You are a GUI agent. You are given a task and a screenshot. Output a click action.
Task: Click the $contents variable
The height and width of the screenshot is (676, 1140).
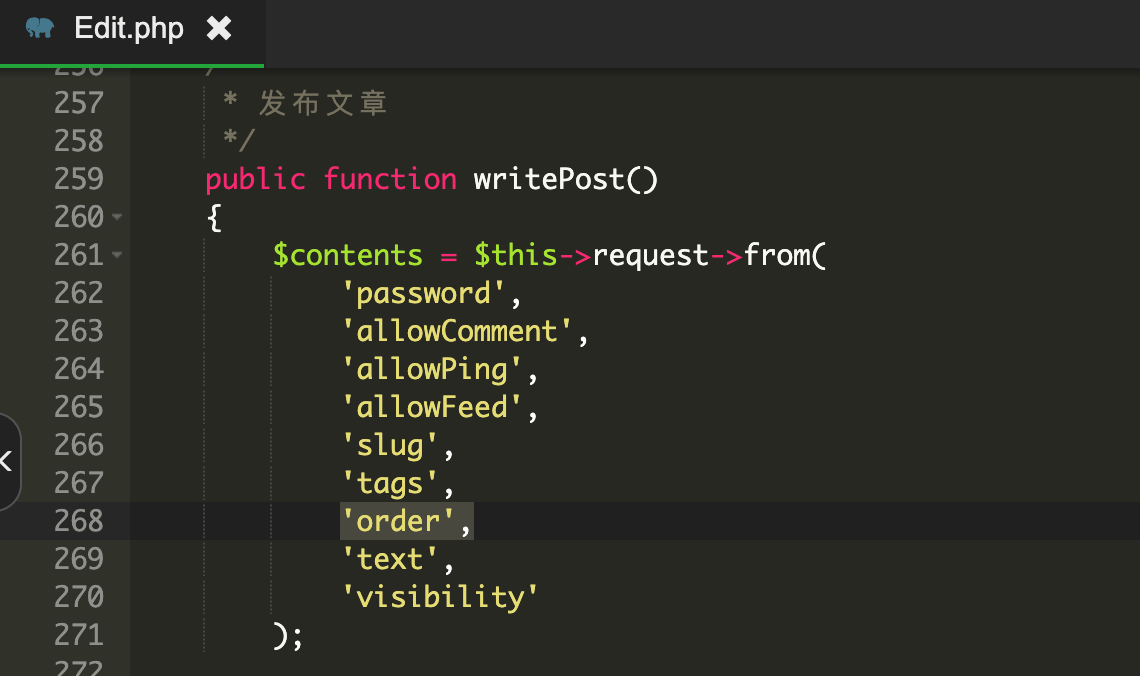click(347, 255)
